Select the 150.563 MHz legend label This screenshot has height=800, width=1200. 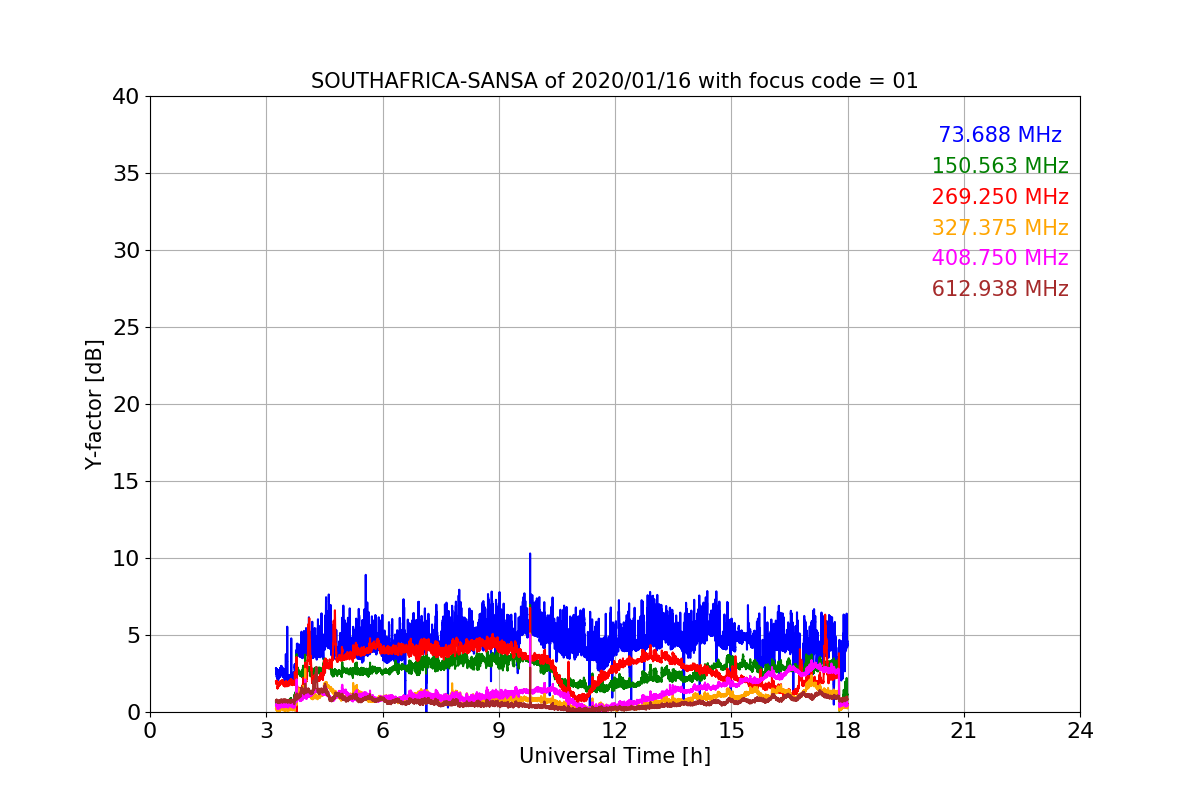click(x=1000, y=166)
